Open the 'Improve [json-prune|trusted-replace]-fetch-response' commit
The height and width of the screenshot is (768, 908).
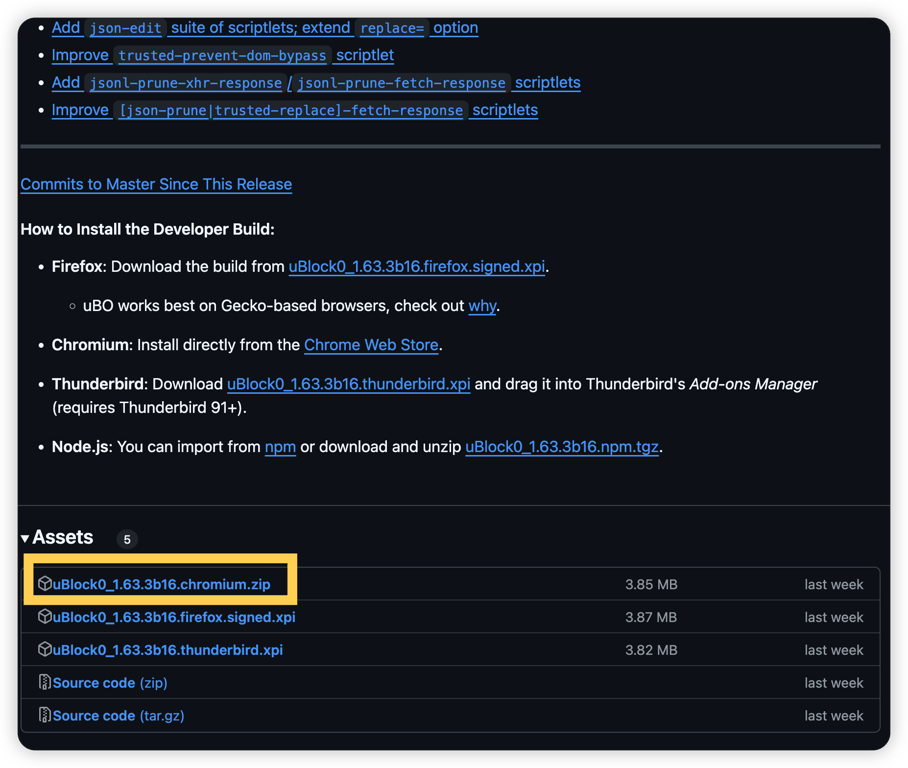(x=295, y=110)
